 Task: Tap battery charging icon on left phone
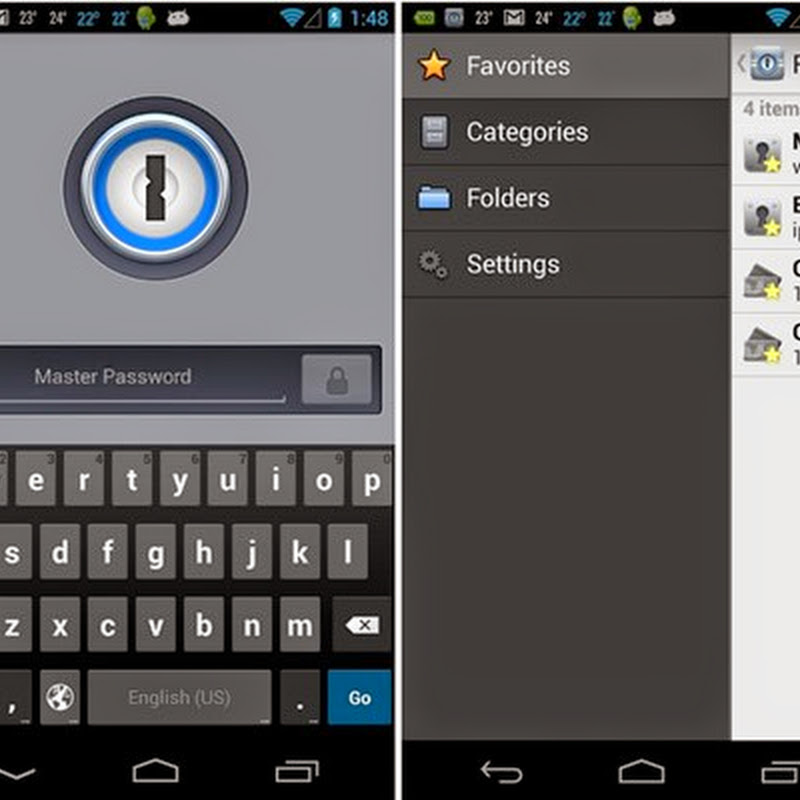(335, 18)
